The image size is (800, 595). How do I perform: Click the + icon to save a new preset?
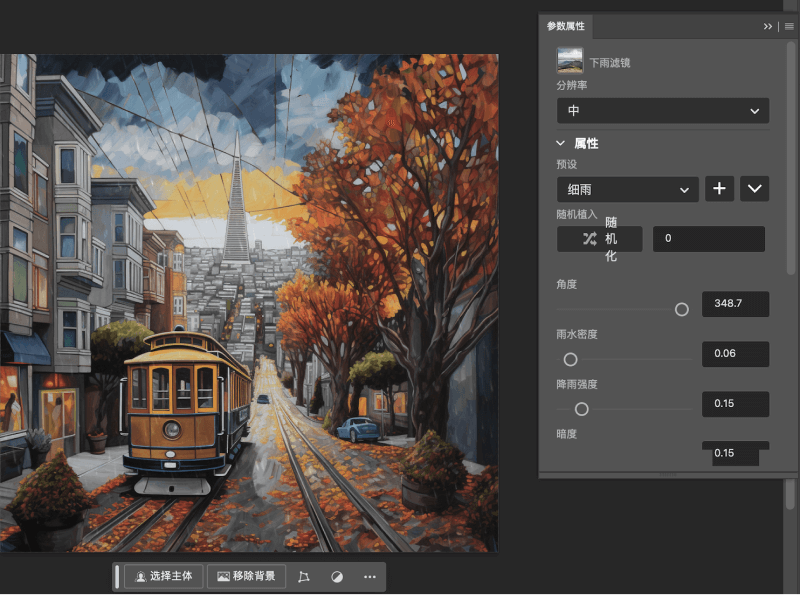coord(719,188)
